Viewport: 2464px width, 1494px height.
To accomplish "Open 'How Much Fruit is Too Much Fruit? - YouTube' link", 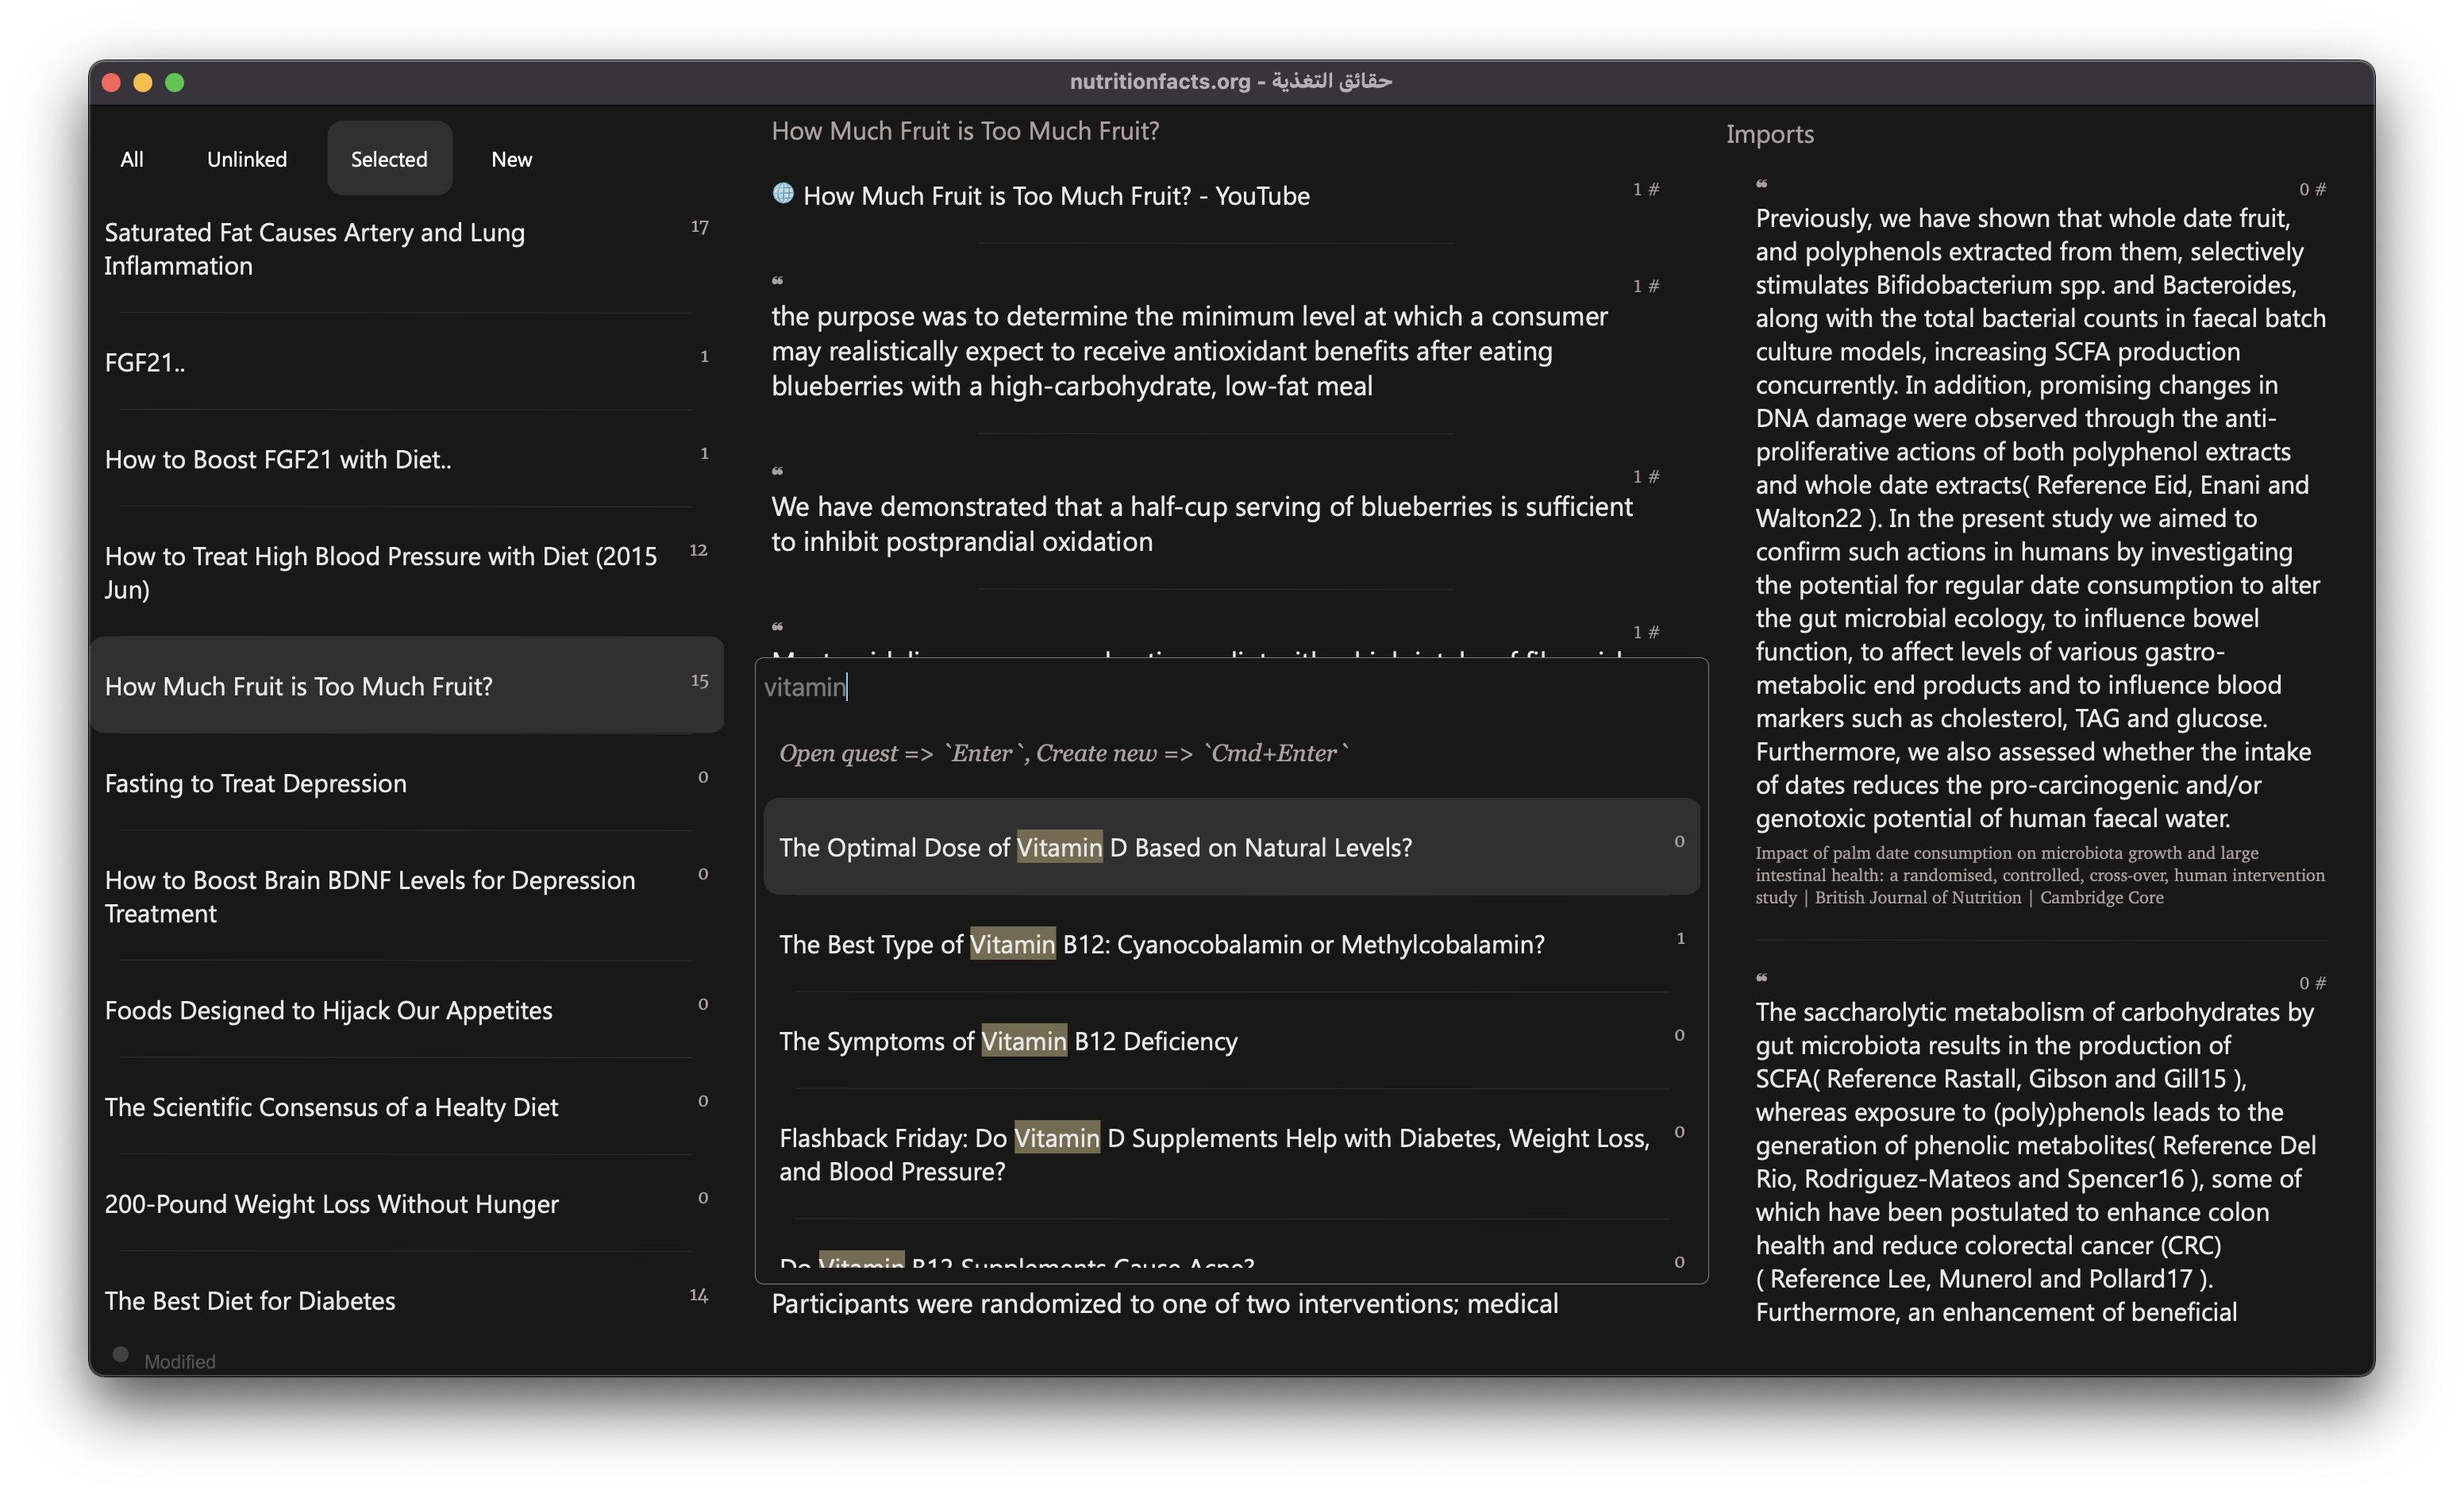I will [1056, 196].
